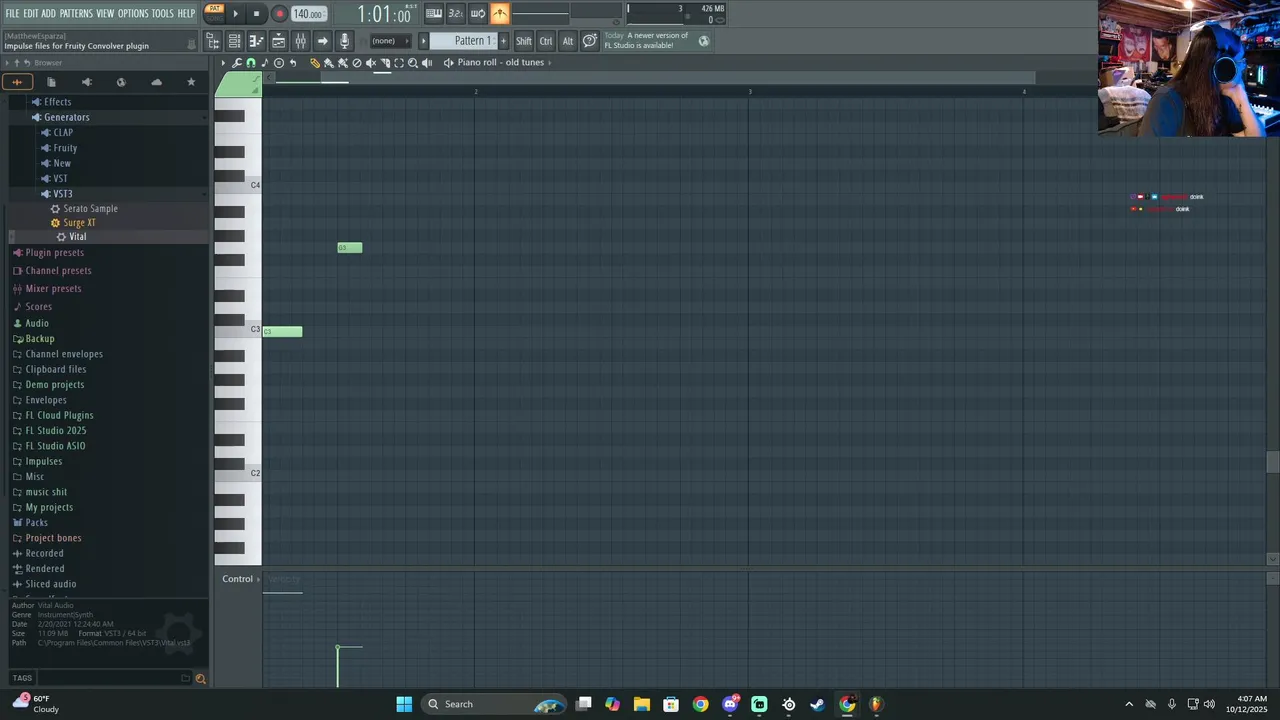
Task: Switch to the All browser tab
Action: pos(17,82)
